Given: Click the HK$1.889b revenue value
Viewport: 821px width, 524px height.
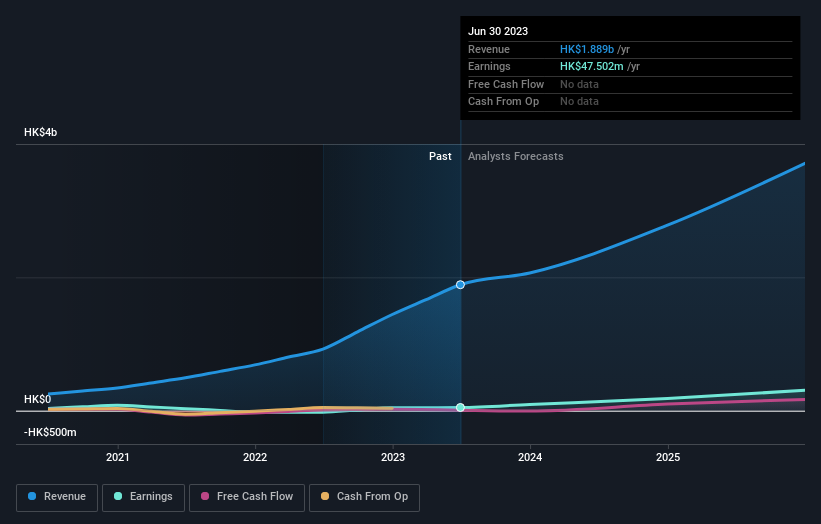Looking at the screenshot, I should point(587,49).
